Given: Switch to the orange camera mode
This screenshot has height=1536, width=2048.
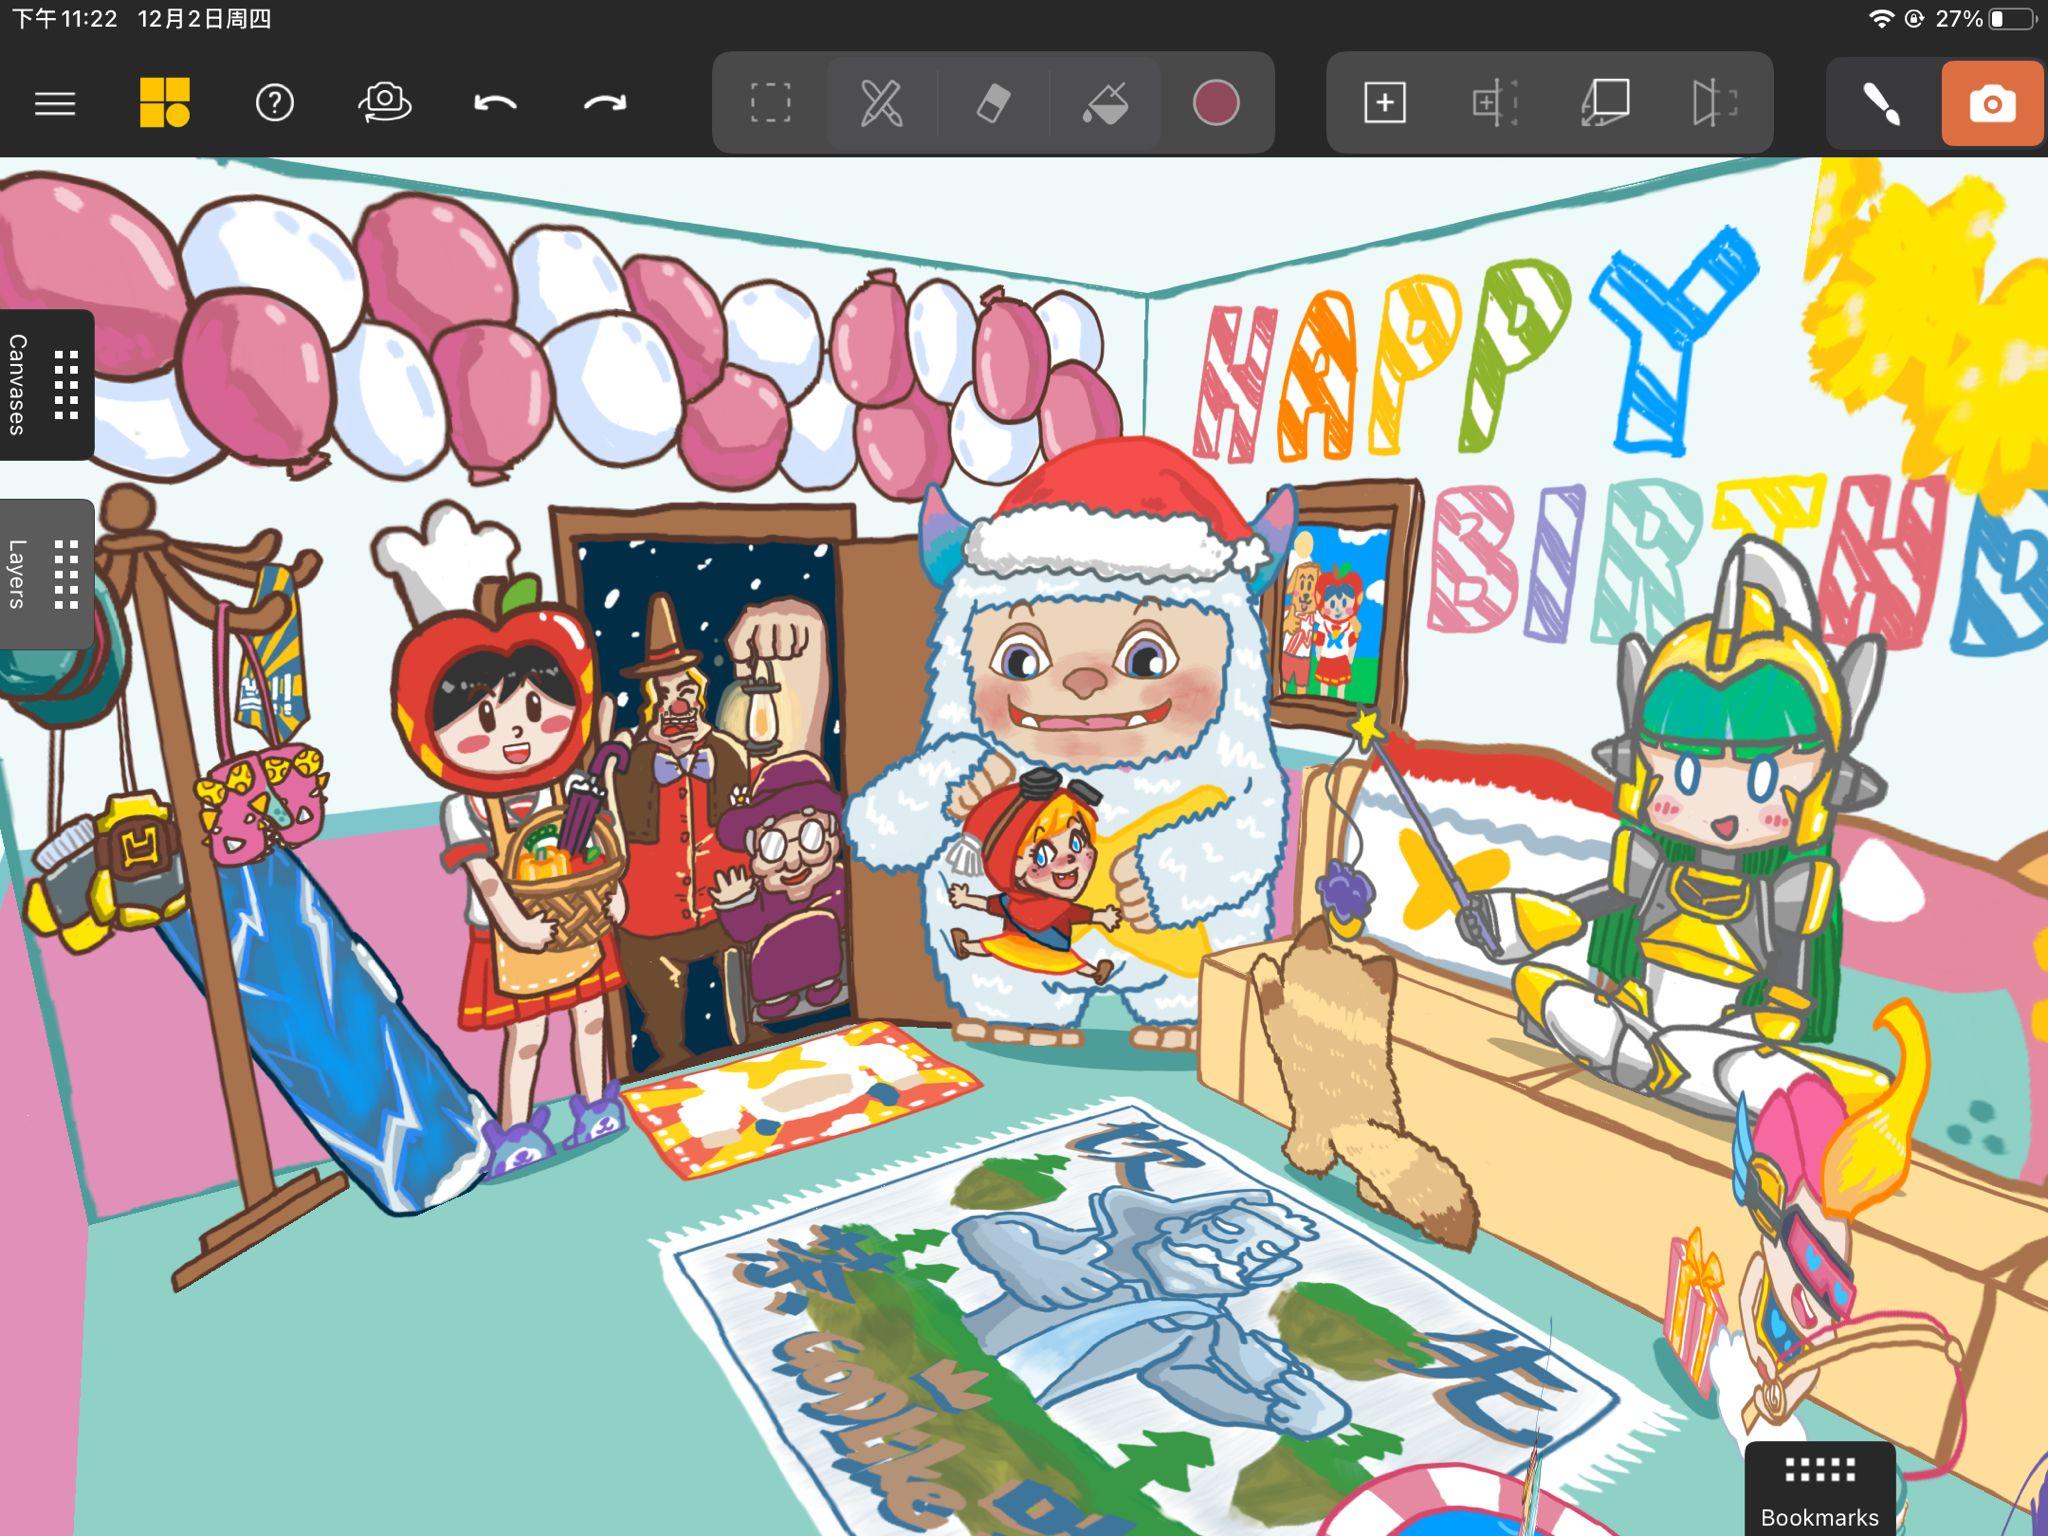Looking at the screenshot, I should [x=1992, y=103].
